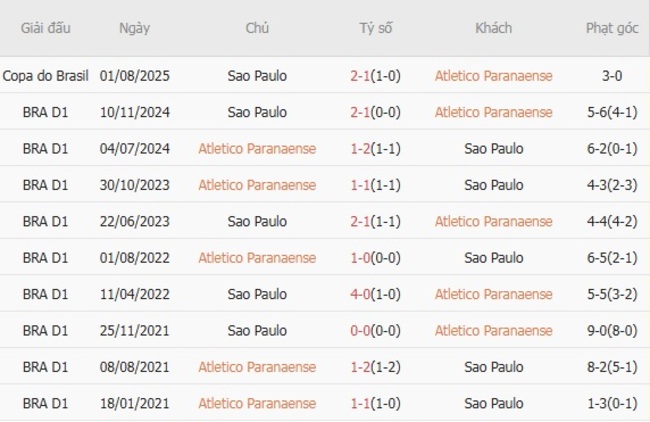
Task: Select Atletico Paranaense in the 30/10/2023 row
Action: coord(257,185)
